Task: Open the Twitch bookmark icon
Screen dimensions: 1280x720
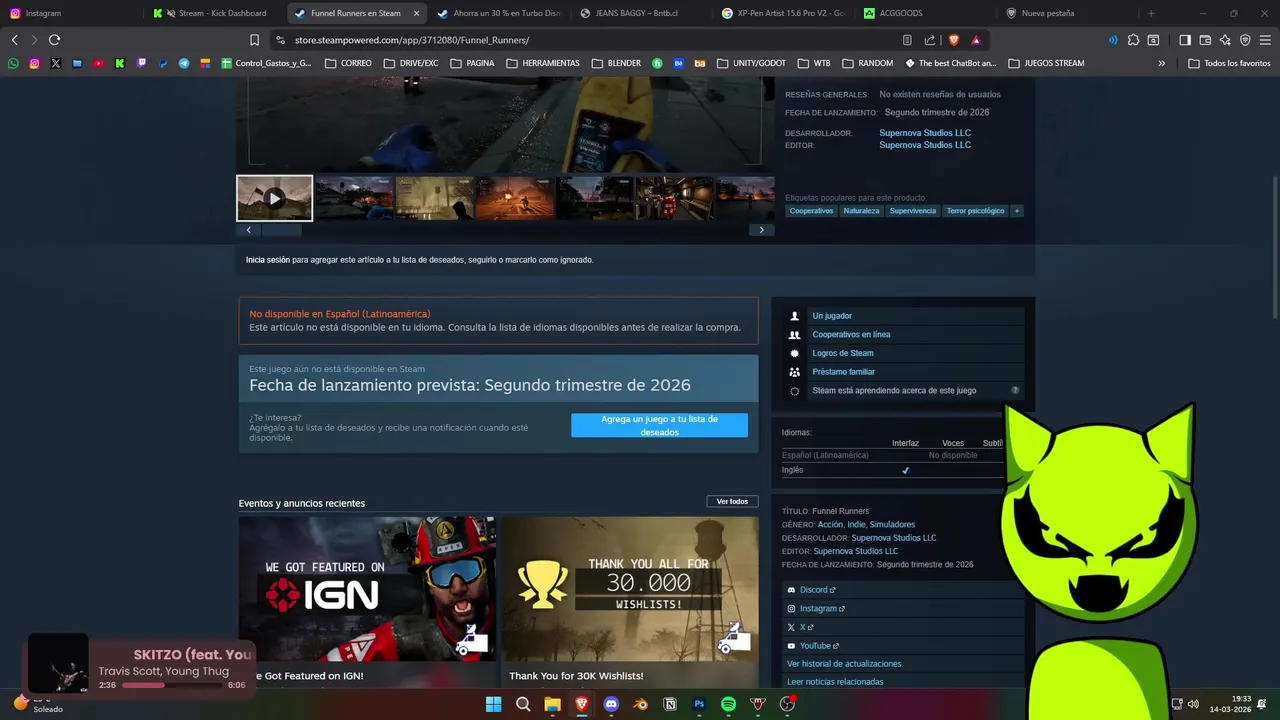Action: 141,63
